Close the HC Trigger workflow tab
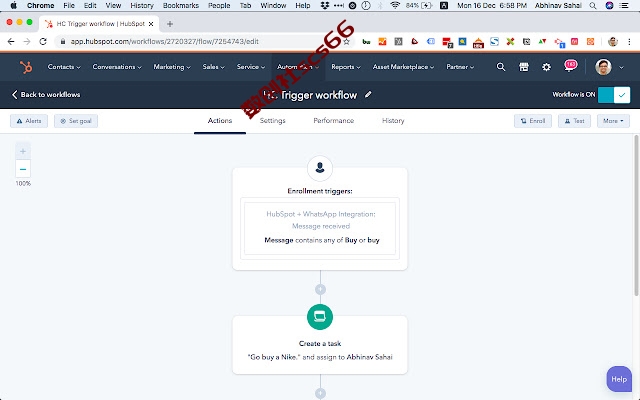 [151, 24]
